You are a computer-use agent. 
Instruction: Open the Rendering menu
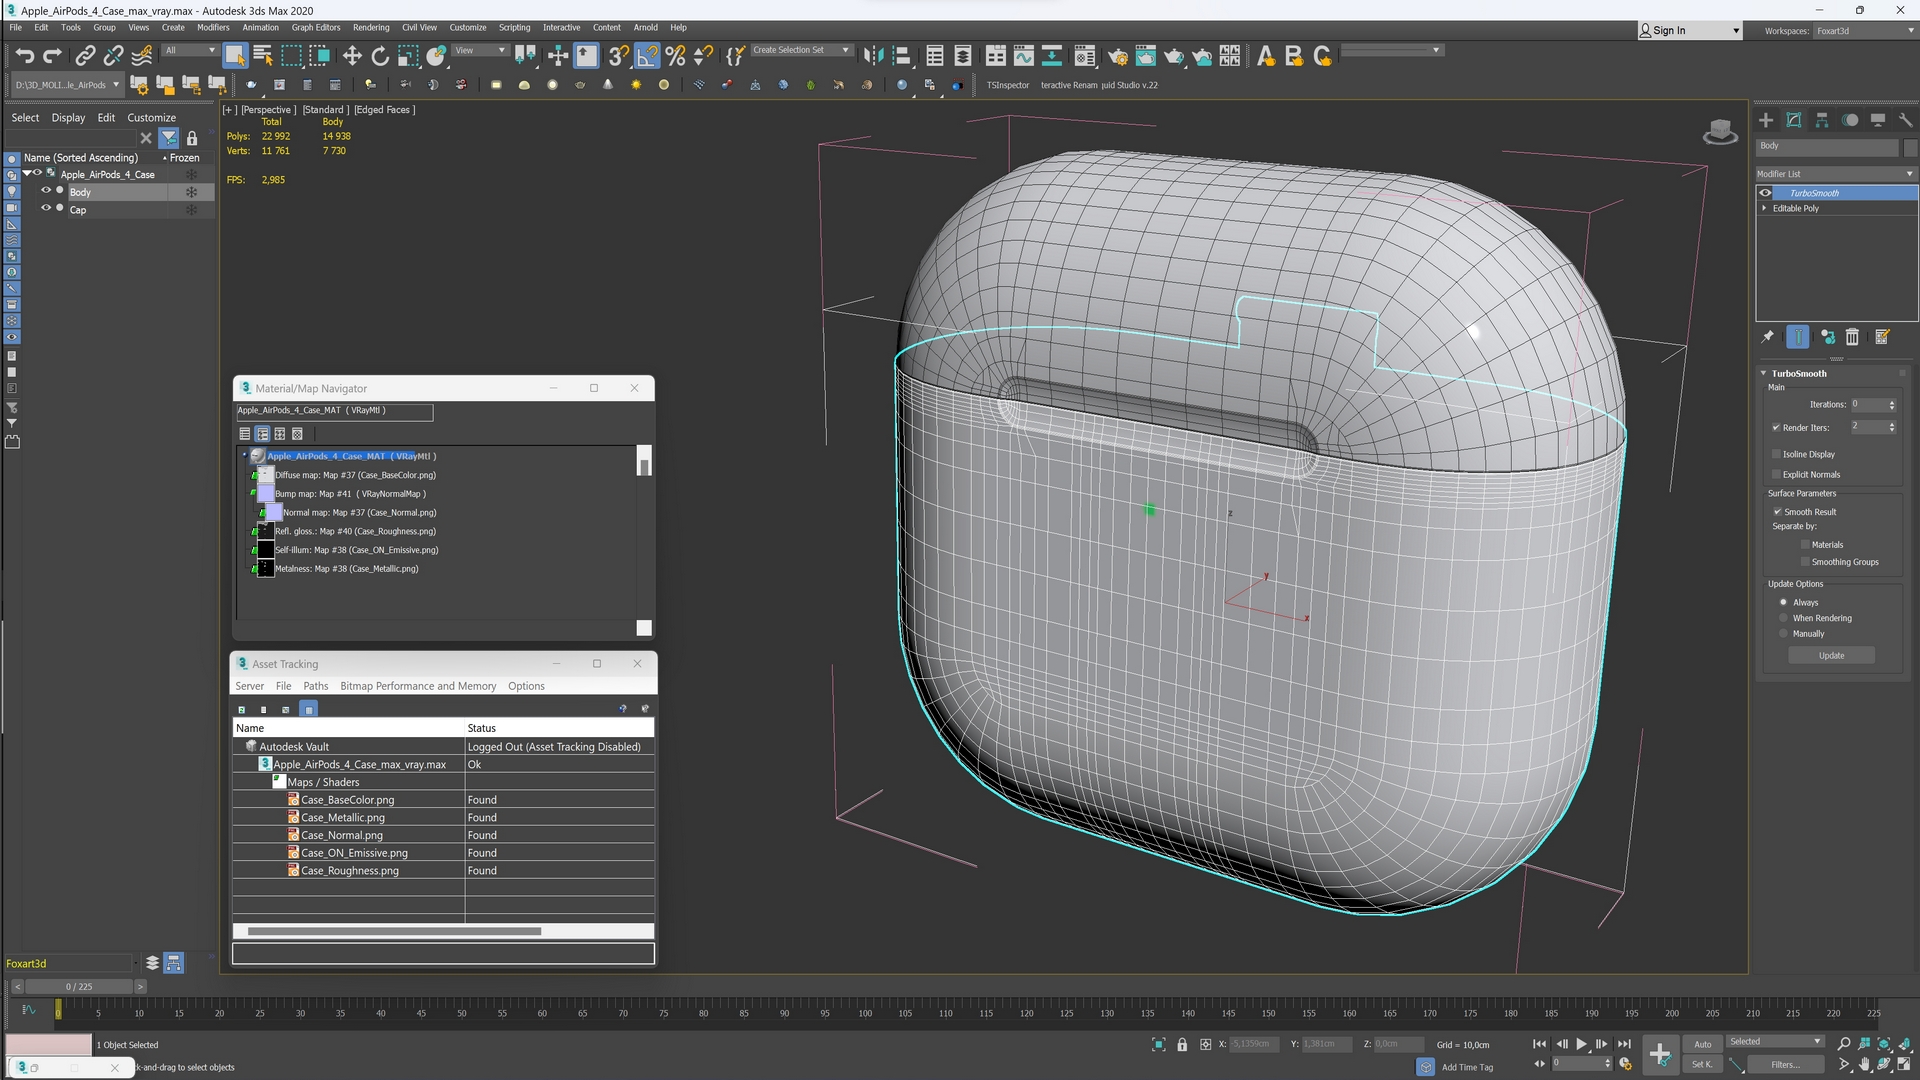point(371,28)
